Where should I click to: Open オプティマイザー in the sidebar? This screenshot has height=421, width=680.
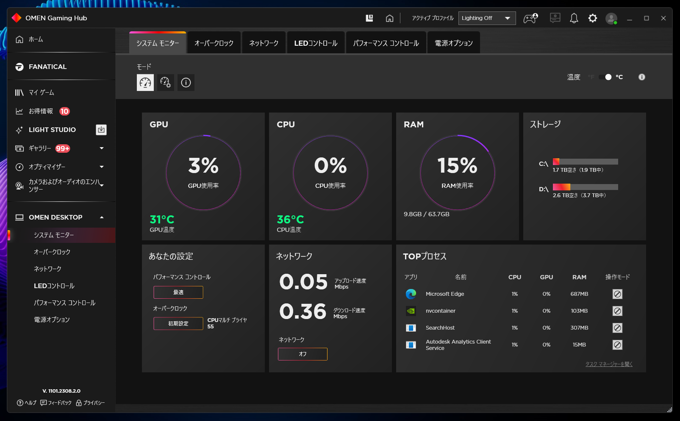40,167
